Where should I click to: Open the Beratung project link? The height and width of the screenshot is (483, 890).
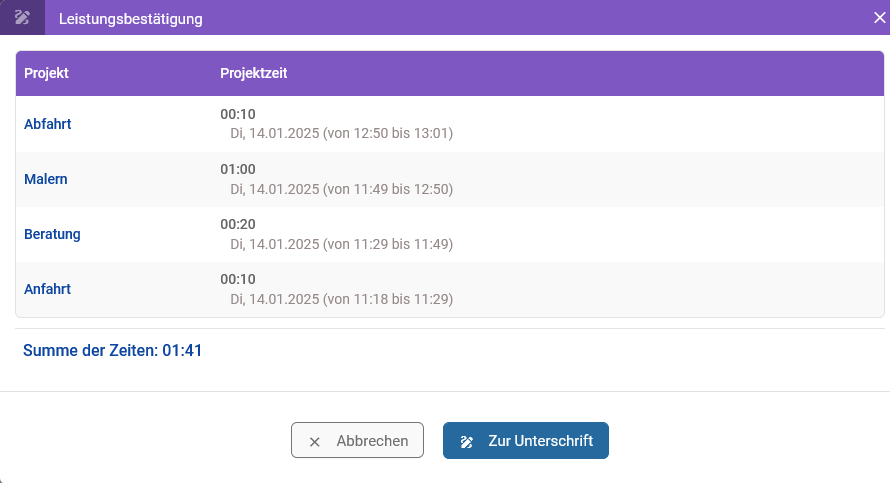click(x=52, y=234)
